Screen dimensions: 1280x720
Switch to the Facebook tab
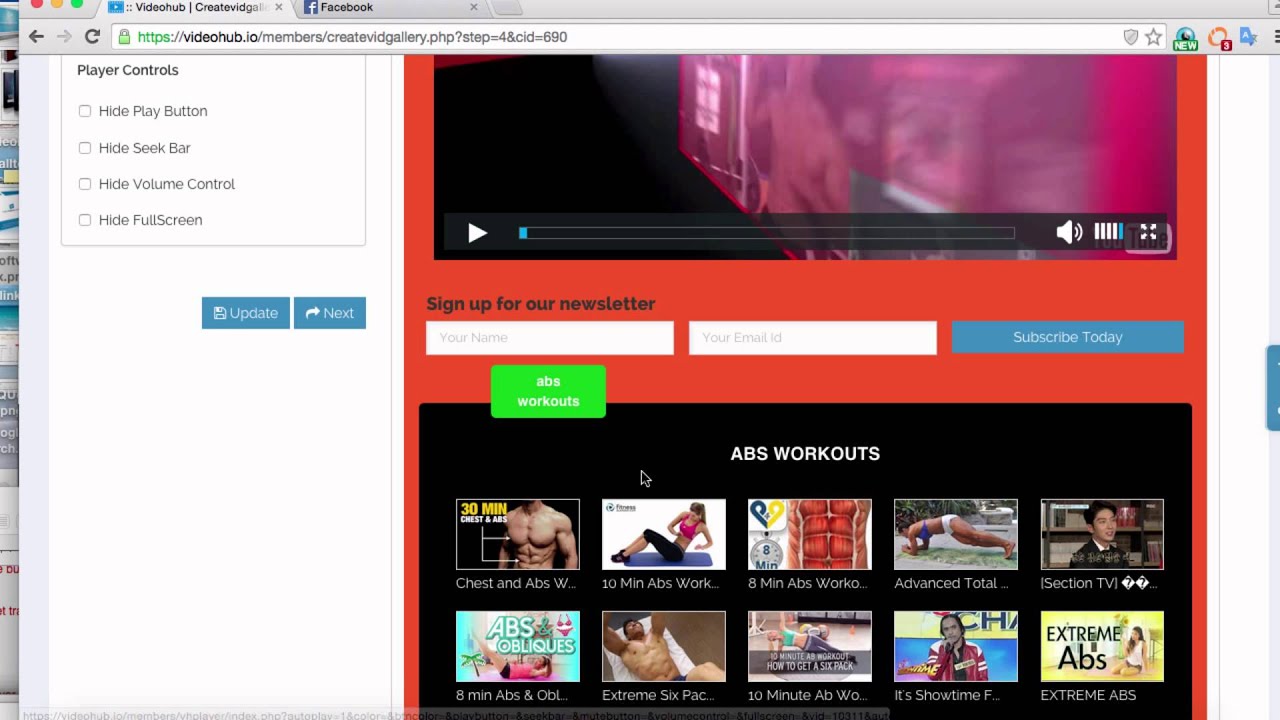point(390,7)
